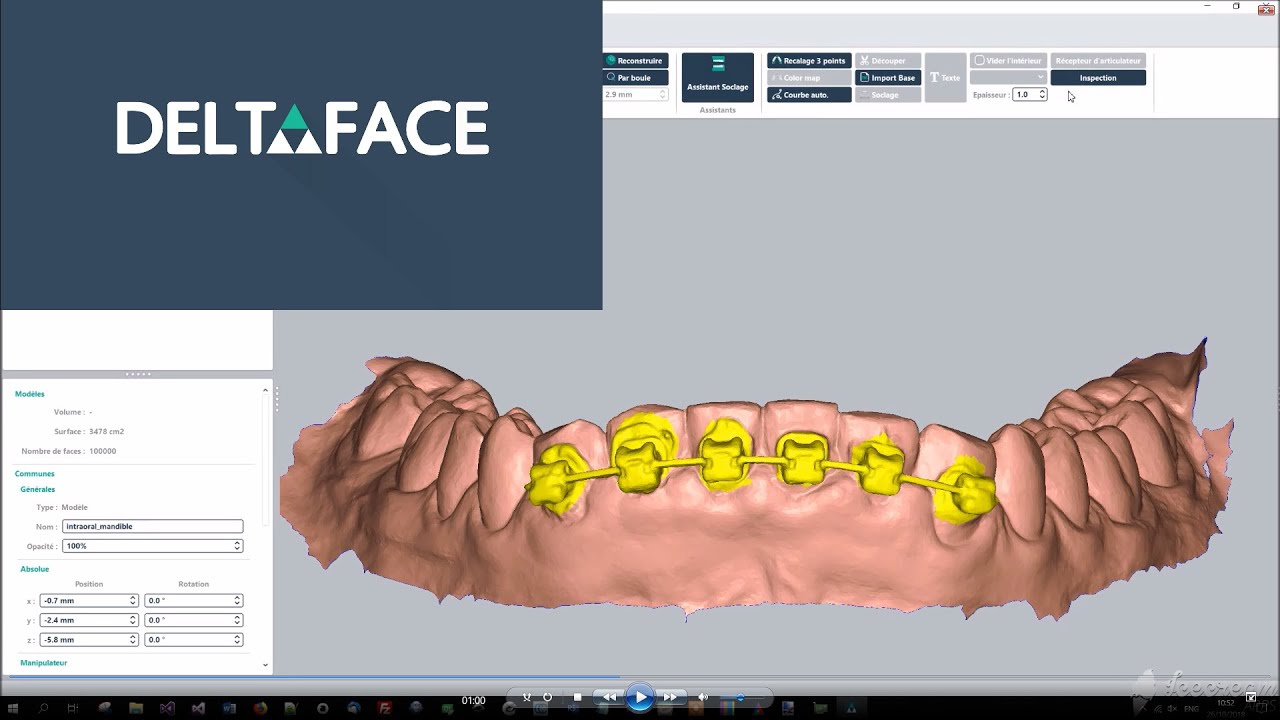Mute the media player sound
Screen dimensions: 1280x720
pos(703,697)
